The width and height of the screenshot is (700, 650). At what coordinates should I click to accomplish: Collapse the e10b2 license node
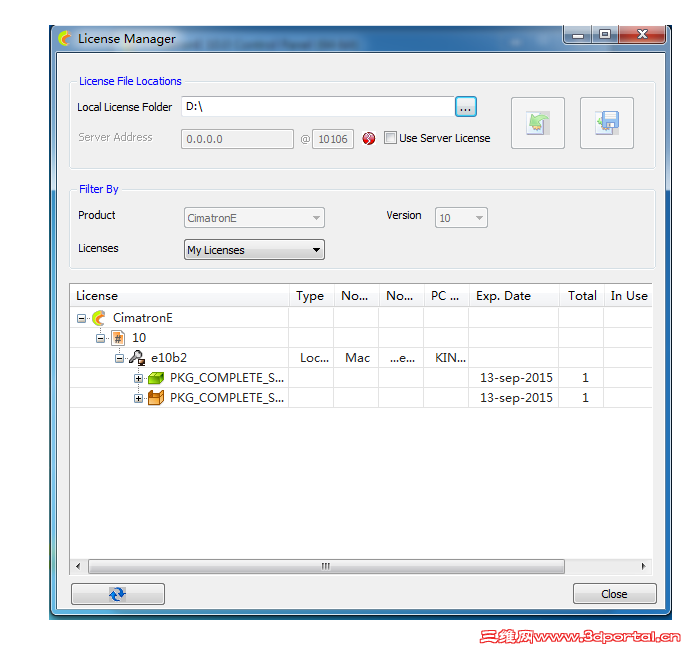(x=119, y=358)
